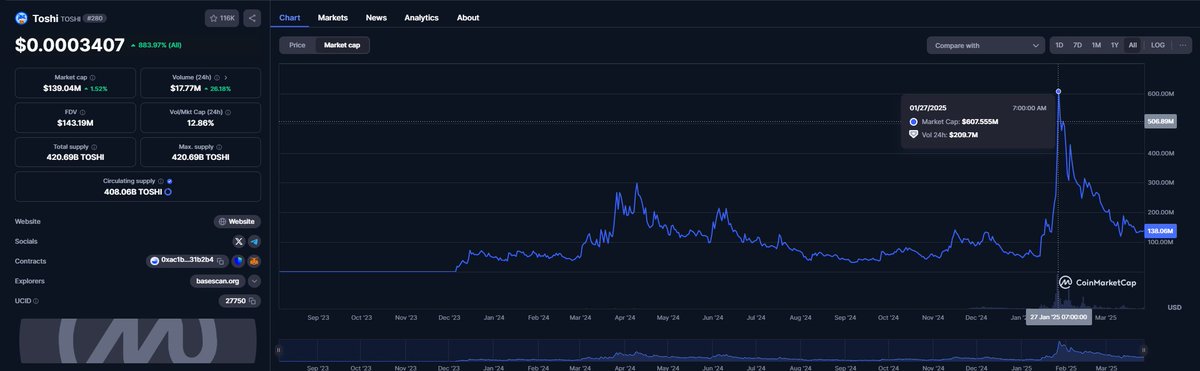The width and height of the screenshot is (1200, 371).
Task: Copy the UCID 27750 value
Action: point(253,301)
